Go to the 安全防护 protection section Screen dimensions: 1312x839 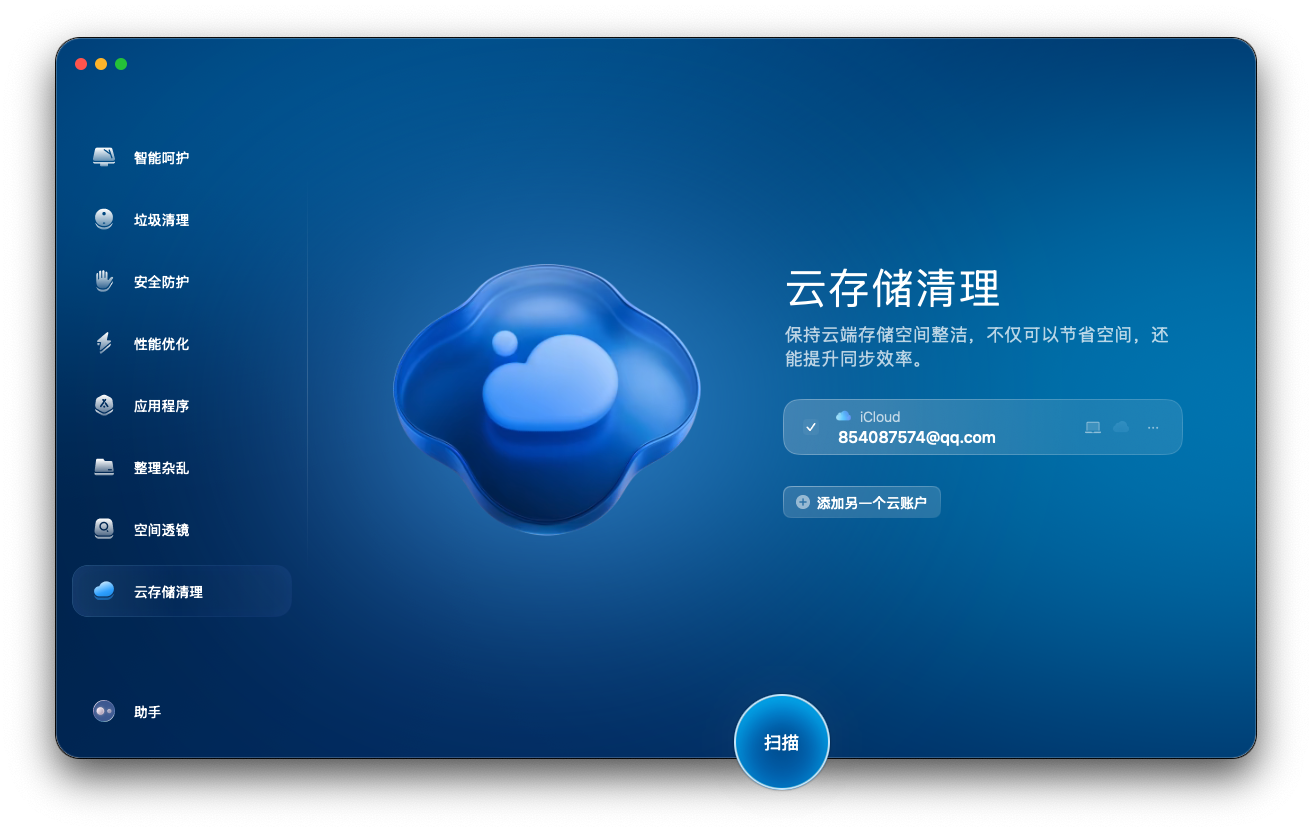pyautogui.click(x=160, y=282)
